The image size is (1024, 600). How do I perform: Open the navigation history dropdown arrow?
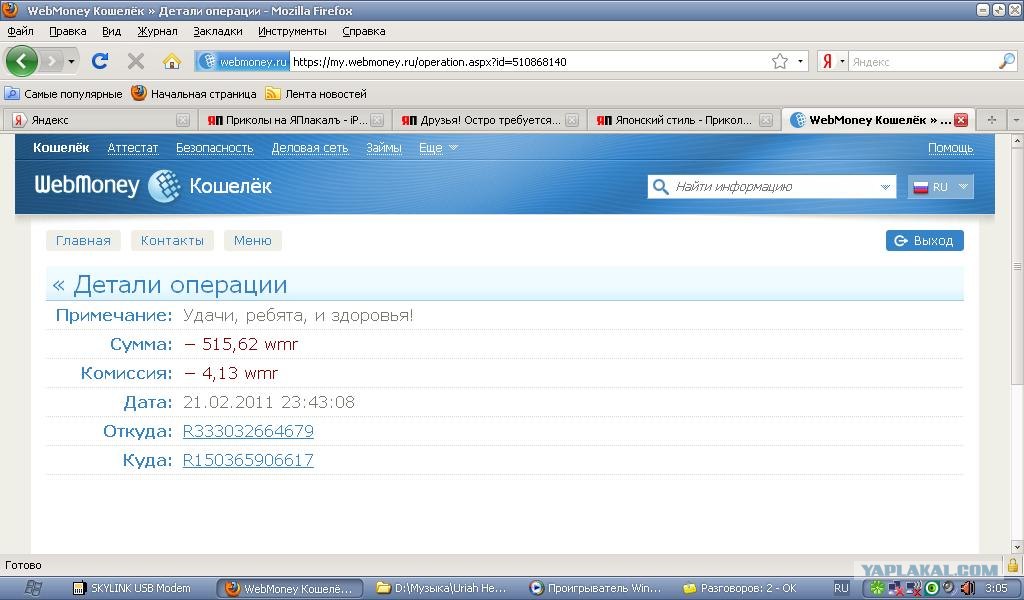pos(71,61)
